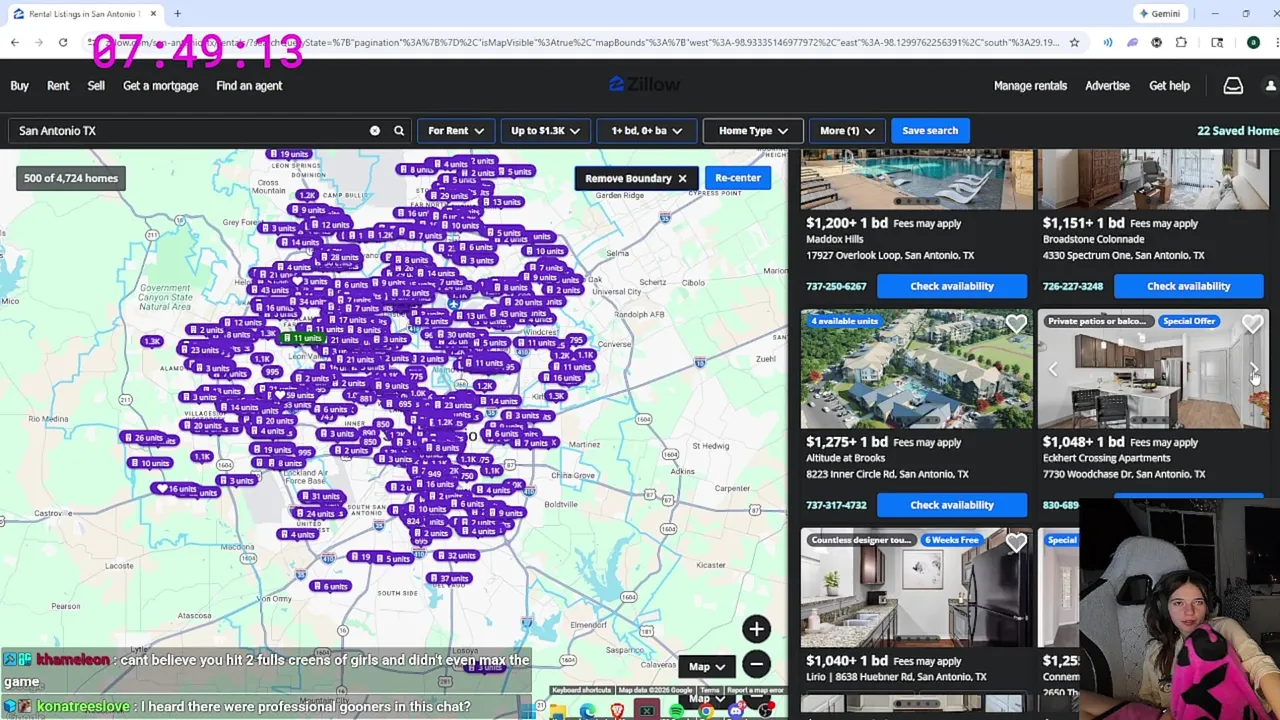
Task: Check availability for Broadstone Colonnade
Action: [1188, 286]
